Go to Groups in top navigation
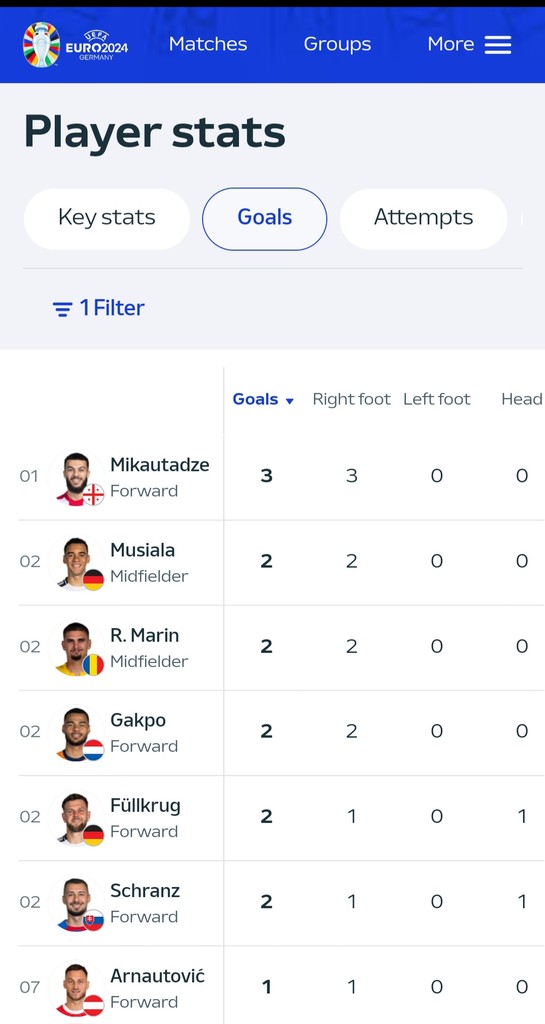Screen dimensions: 545x1024 click(337, 44)
